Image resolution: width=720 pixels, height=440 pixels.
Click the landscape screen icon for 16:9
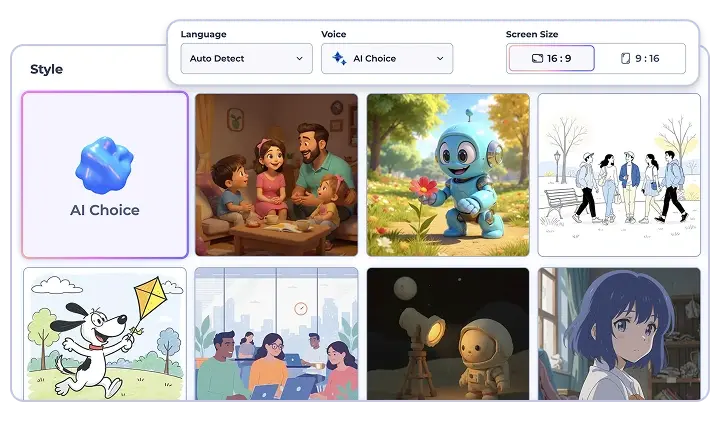[537, 59]
